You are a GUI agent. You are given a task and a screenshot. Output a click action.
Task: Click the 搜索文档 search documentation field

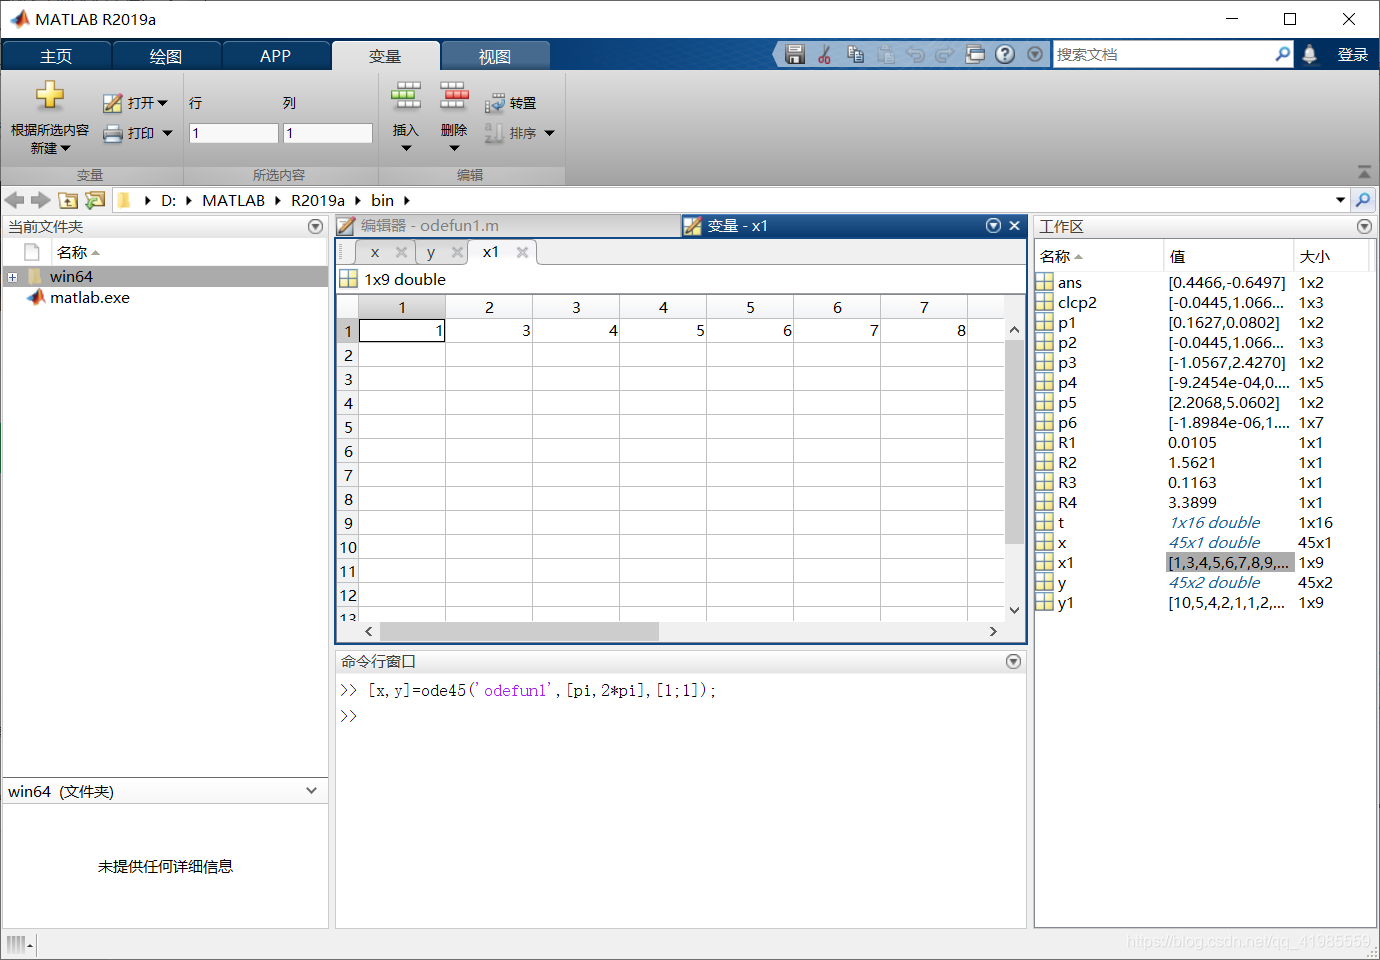1163,54
